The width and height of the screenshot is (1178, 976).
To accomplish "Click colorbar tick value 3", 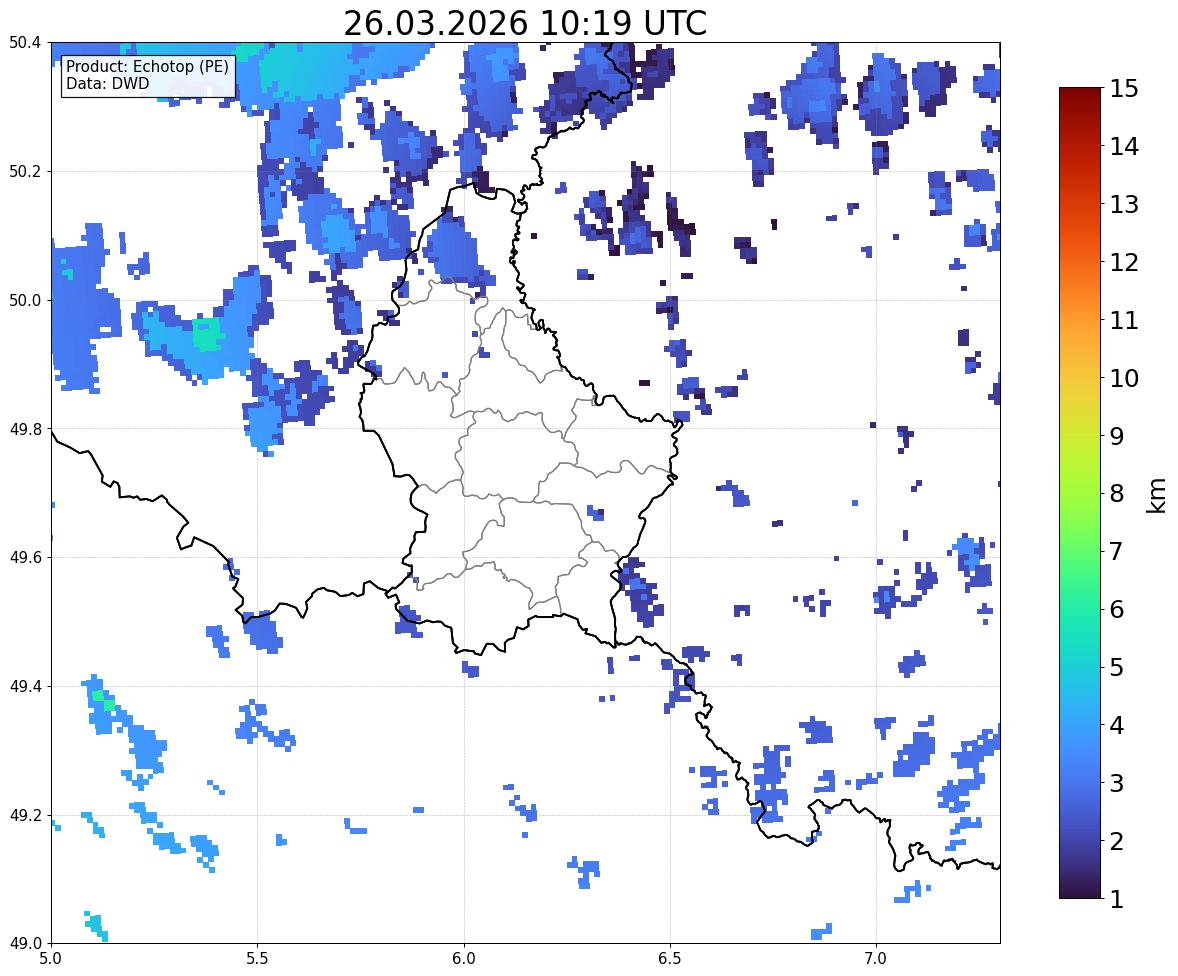I will 1117,783.
